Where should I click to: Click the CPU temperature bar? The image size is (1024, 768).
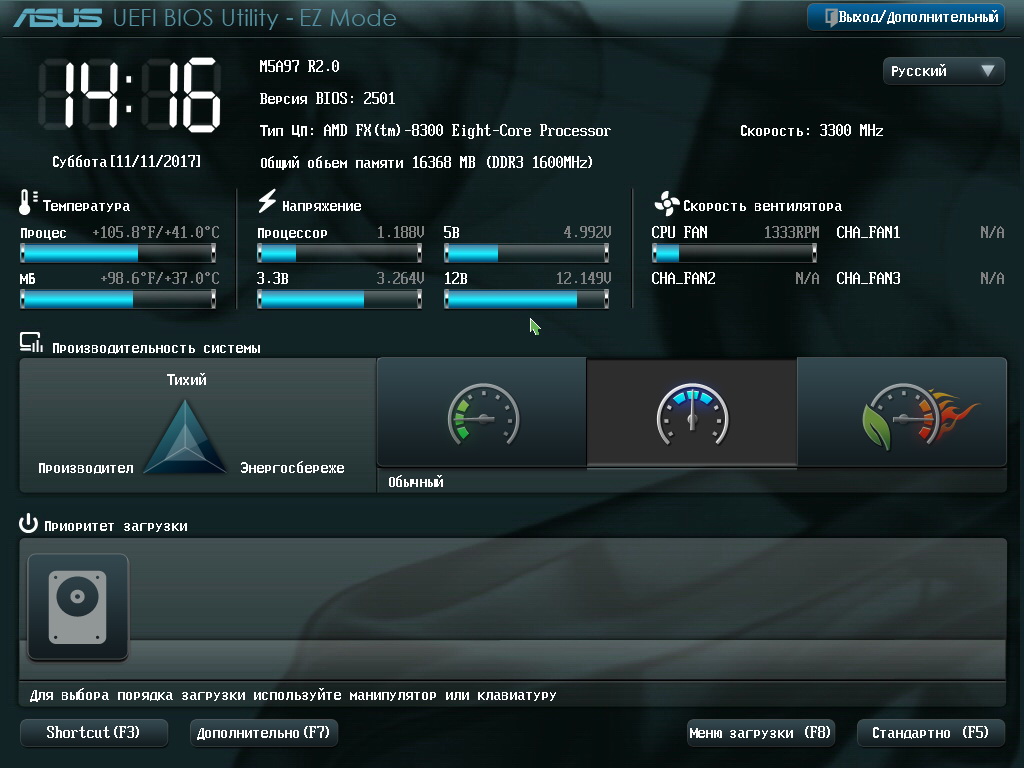tap(118, 253)
